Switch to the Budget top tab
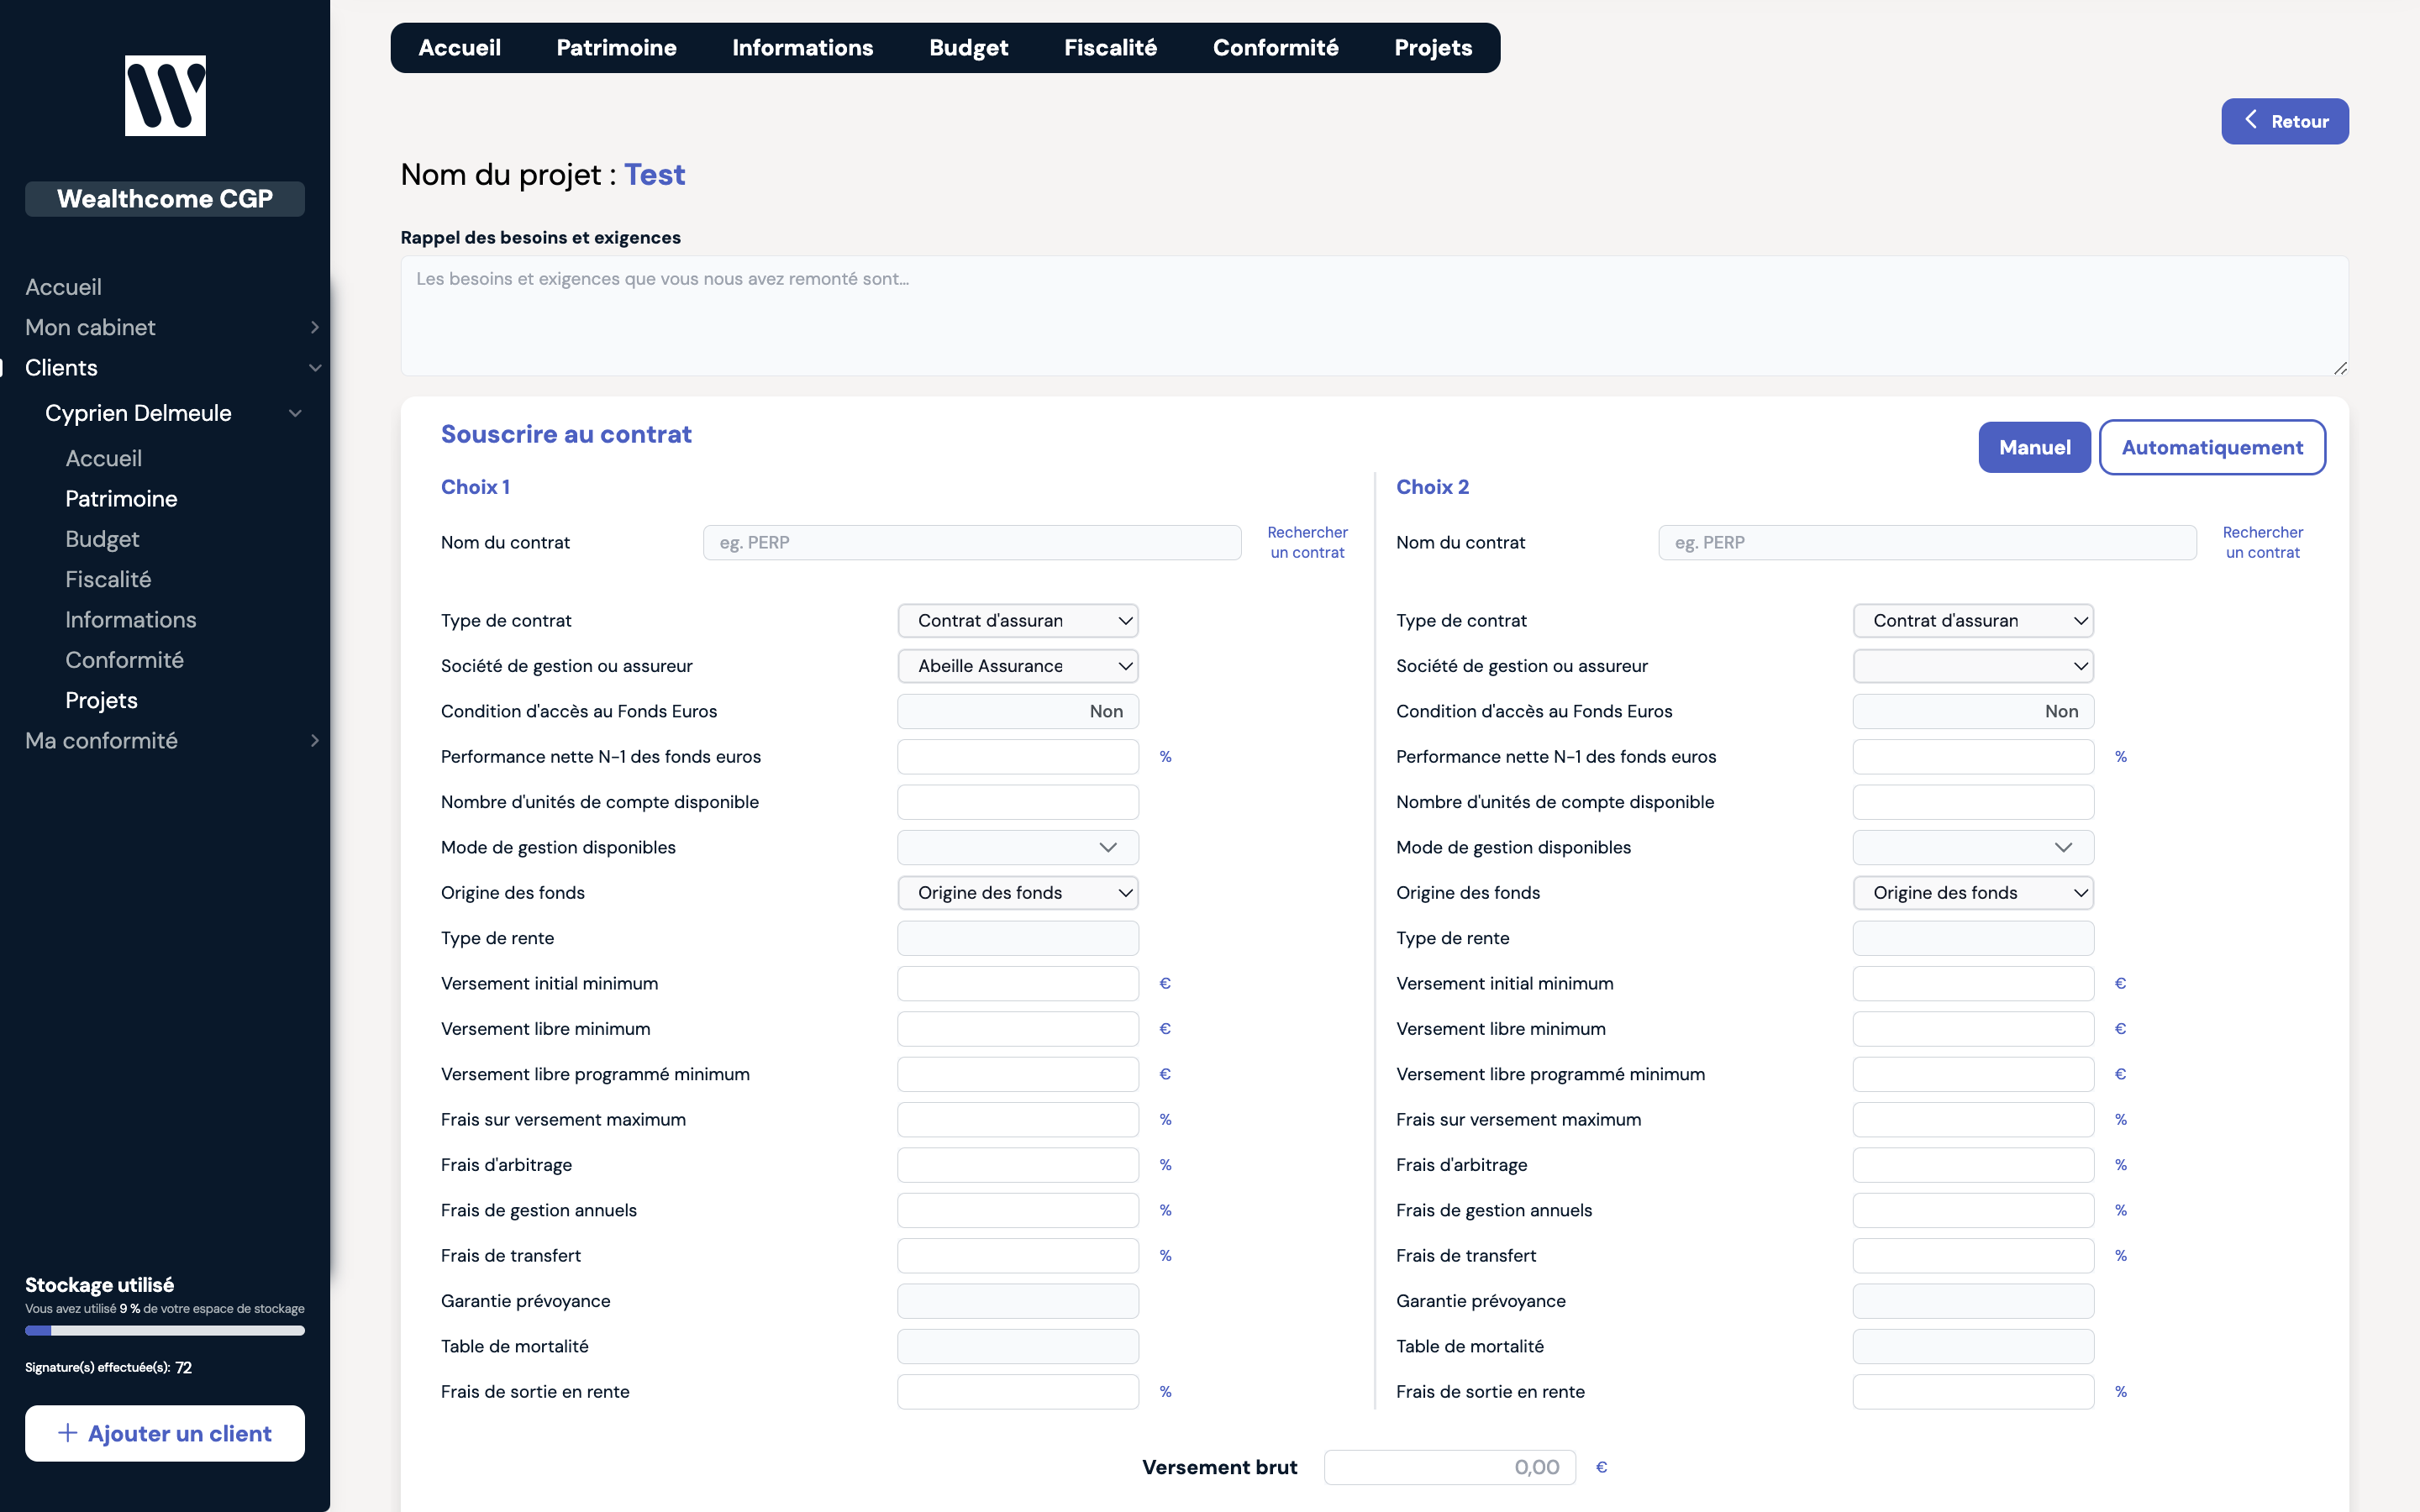Screen dimensions: 2420x1512 968,48
